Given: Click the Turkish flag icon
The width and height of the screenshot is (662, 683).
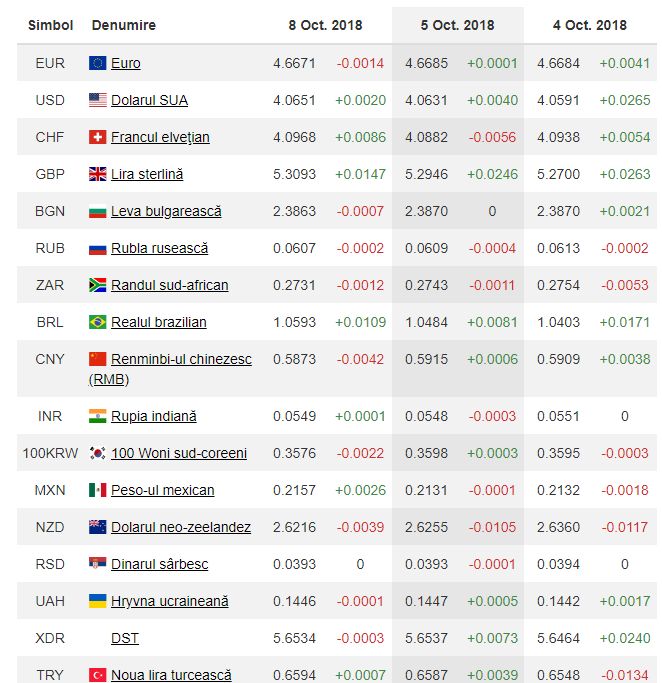Looking at the screenshot, I should (x=98, y=675).
